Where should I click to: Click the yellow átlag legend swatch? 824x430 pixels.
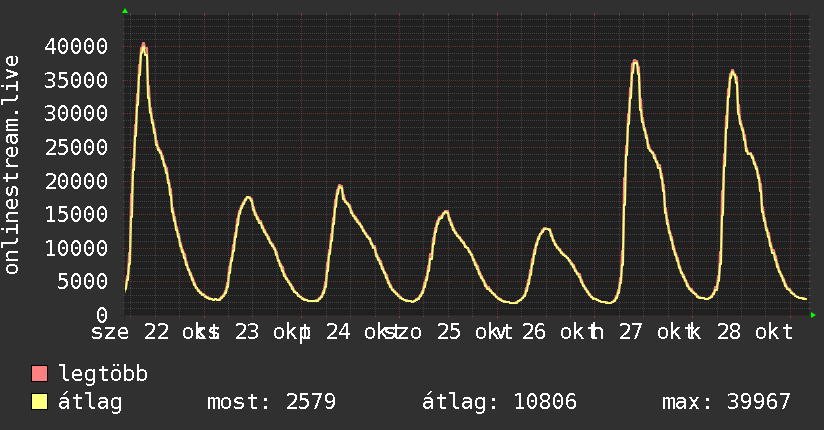pyautogui.click(x=39, y=402)
